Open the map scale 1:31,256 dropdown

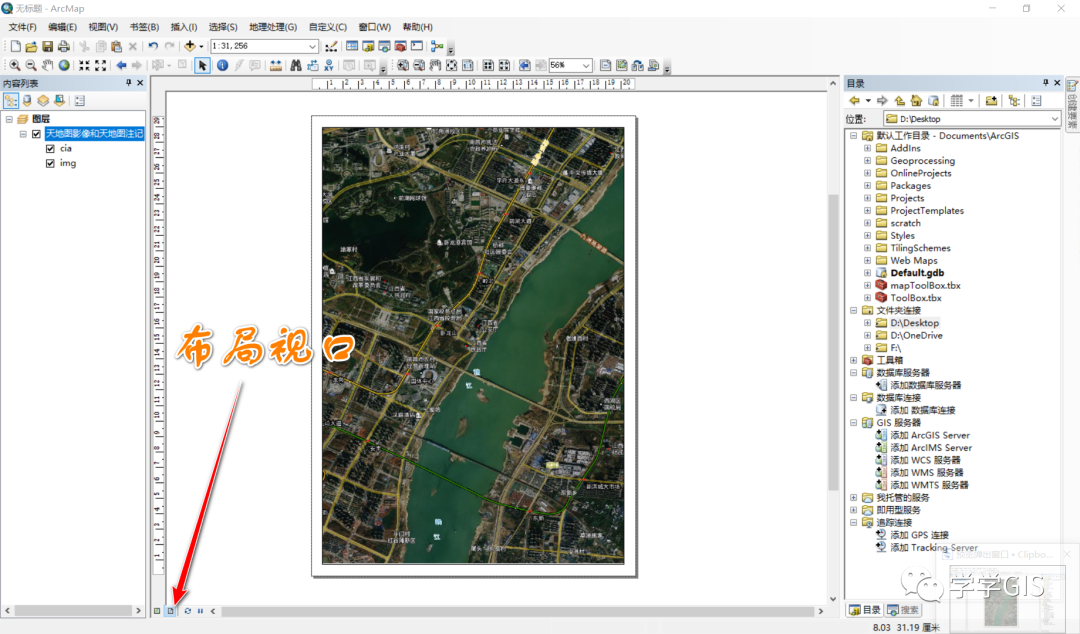click(312, 46)
